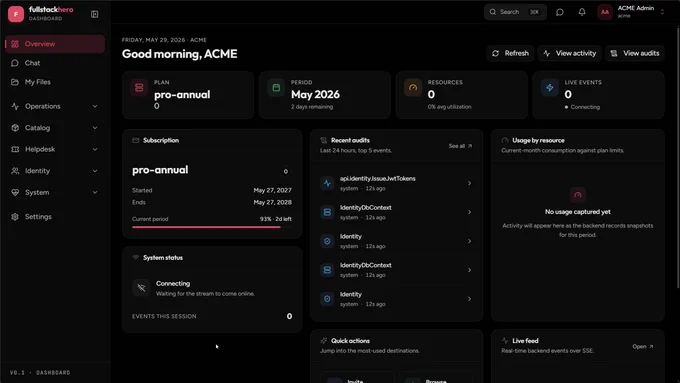
Task: Click the '0% avg utilization' text
Action: tap(449, 107)
